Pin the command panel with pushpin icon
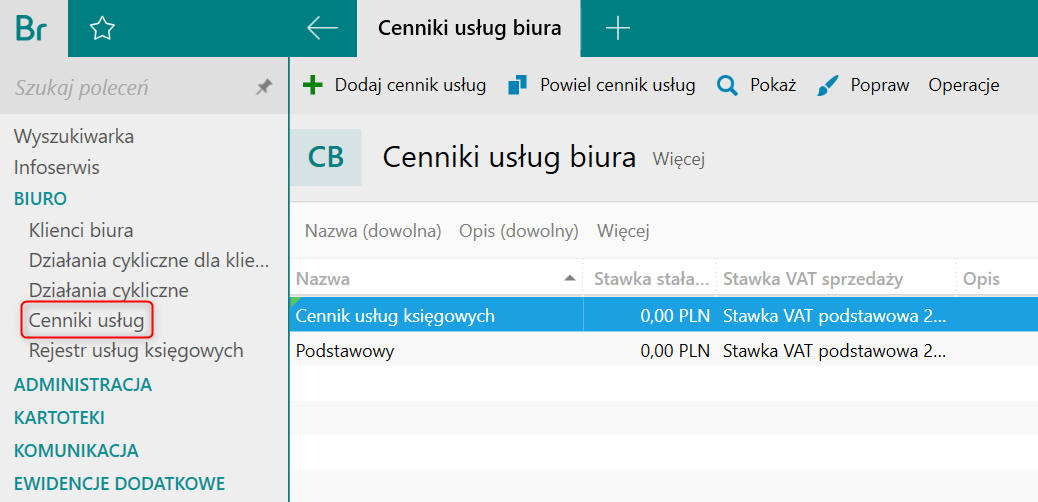This screenshot has height=502, width=1038. [264, 87]
